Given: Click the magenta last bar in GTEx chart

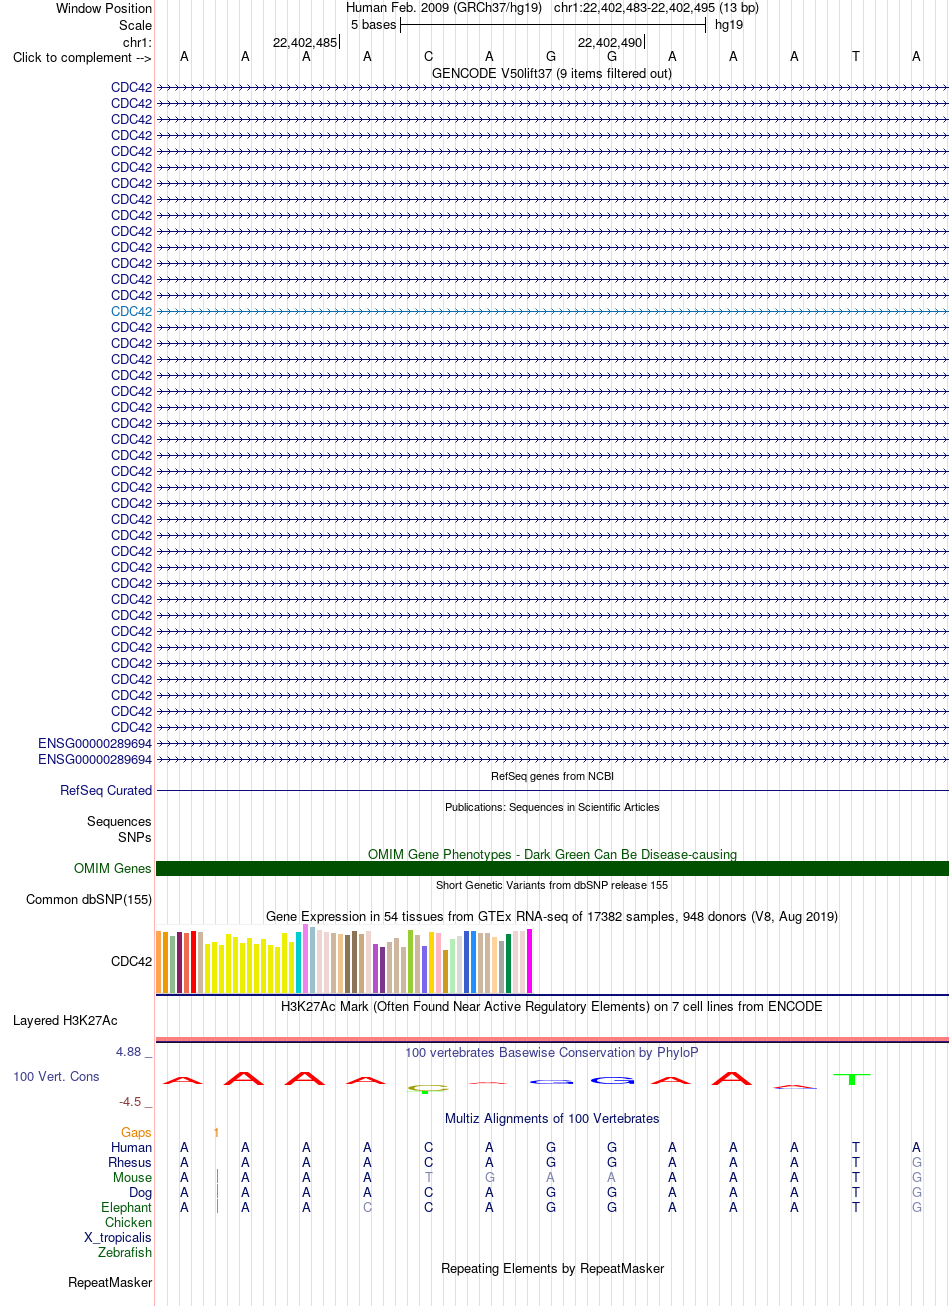Looking at the screenshot, I should 529,961.
